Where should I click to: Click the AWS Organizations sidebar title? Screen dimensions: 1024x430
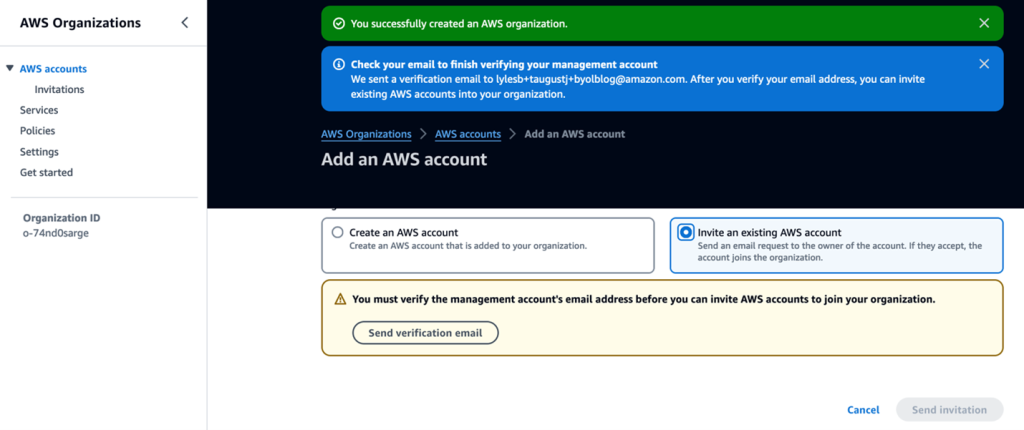(x=80, y=23)
